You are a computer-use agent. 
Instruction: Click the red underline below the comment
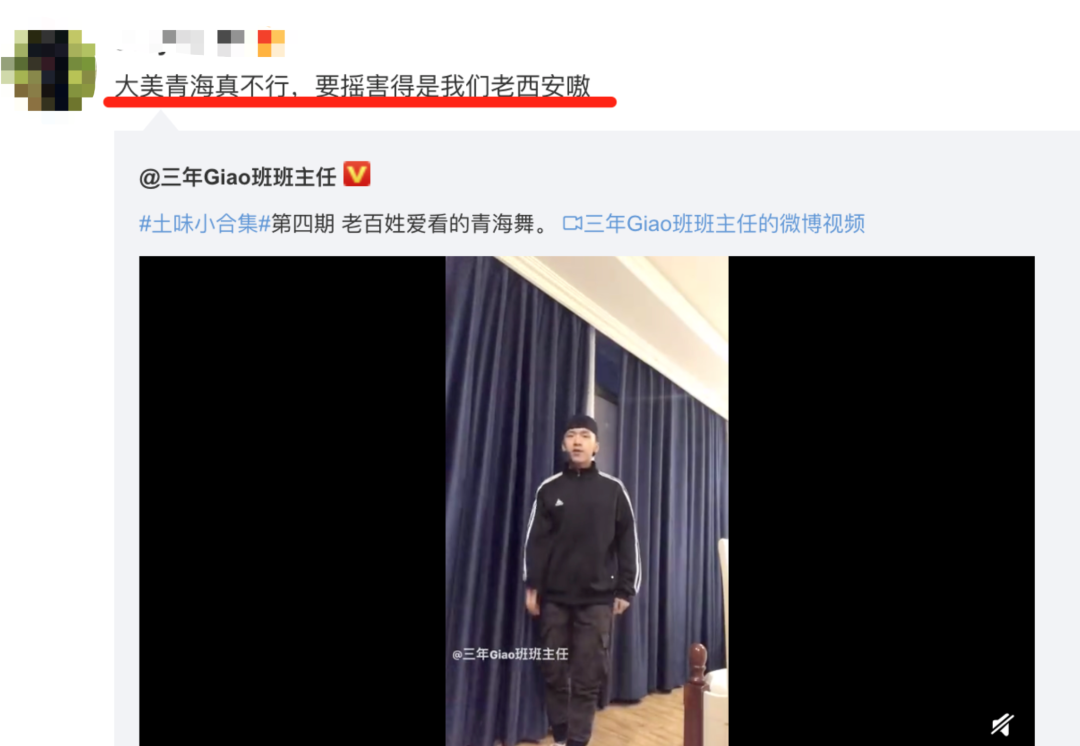click(360, 103)
